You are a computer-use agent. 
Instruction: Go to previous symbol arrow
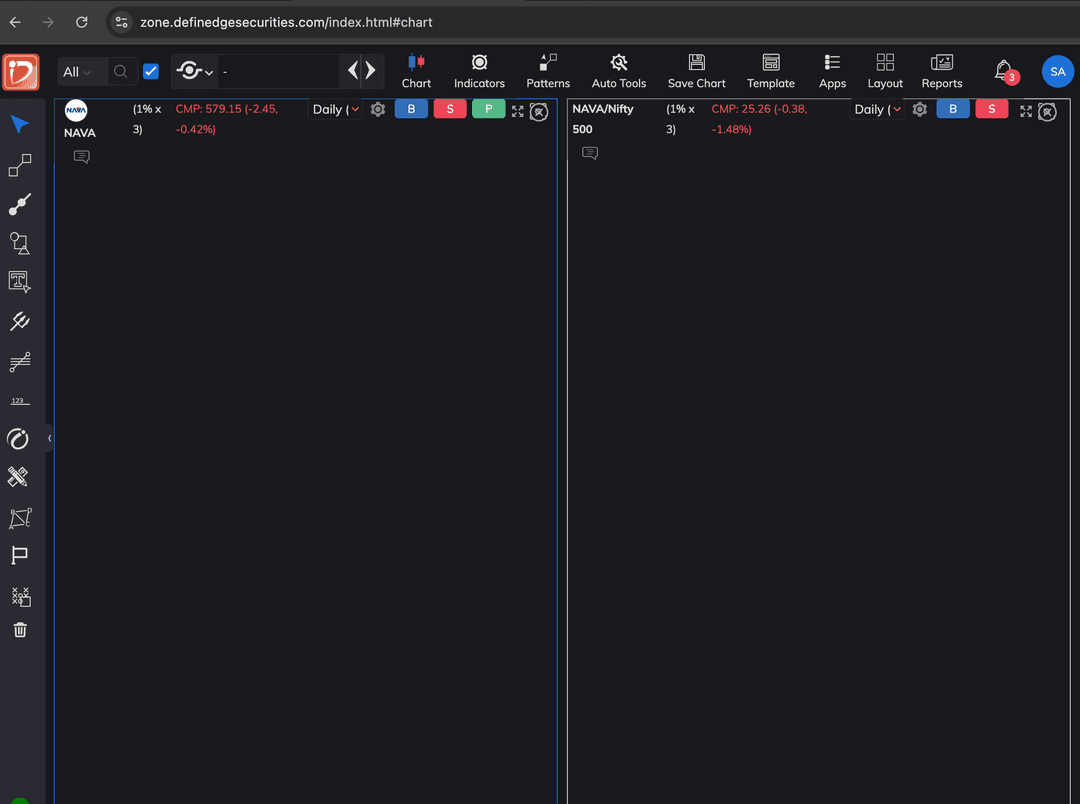(353, 70)
